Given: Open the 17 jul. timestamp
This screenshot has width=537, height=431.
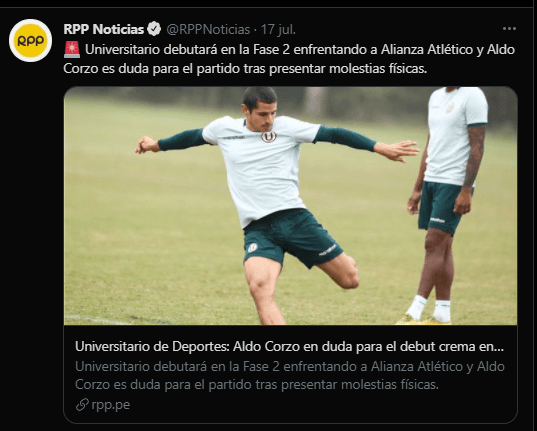Looking at the screenshot, I should (278, 29).
